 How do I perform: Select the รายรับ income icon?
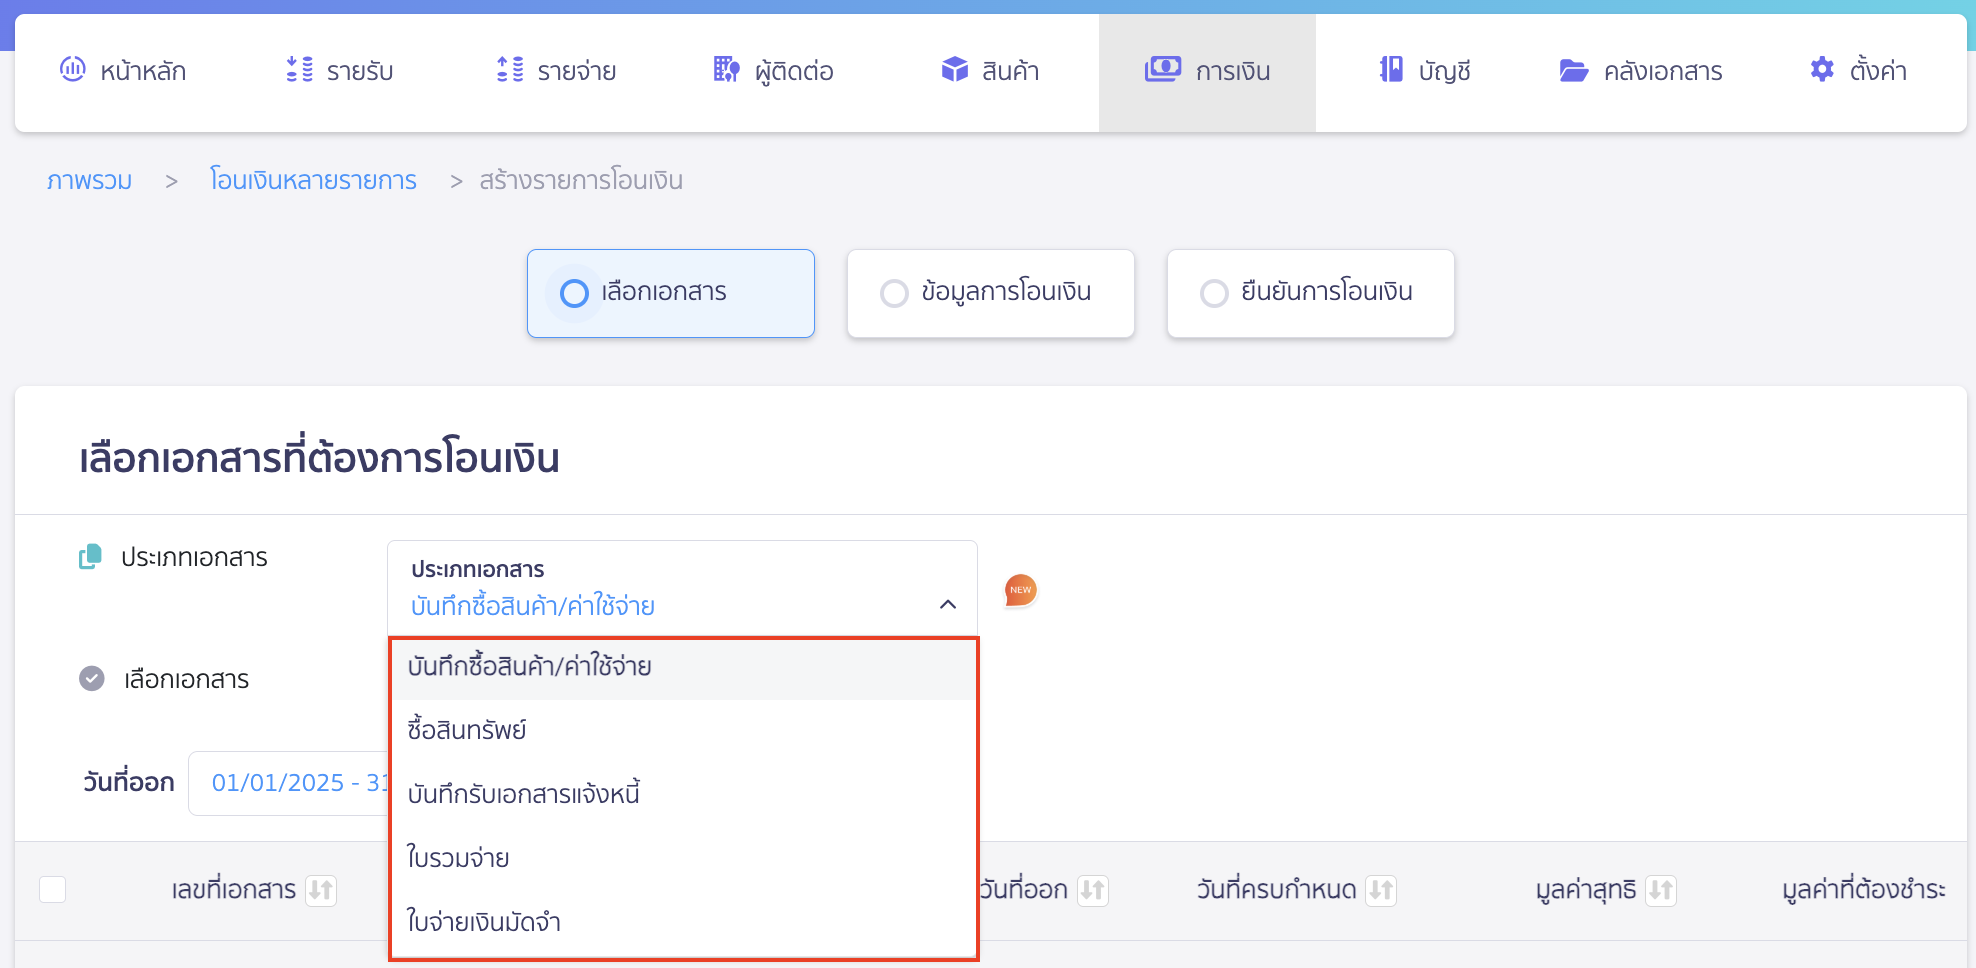(296, 70)
